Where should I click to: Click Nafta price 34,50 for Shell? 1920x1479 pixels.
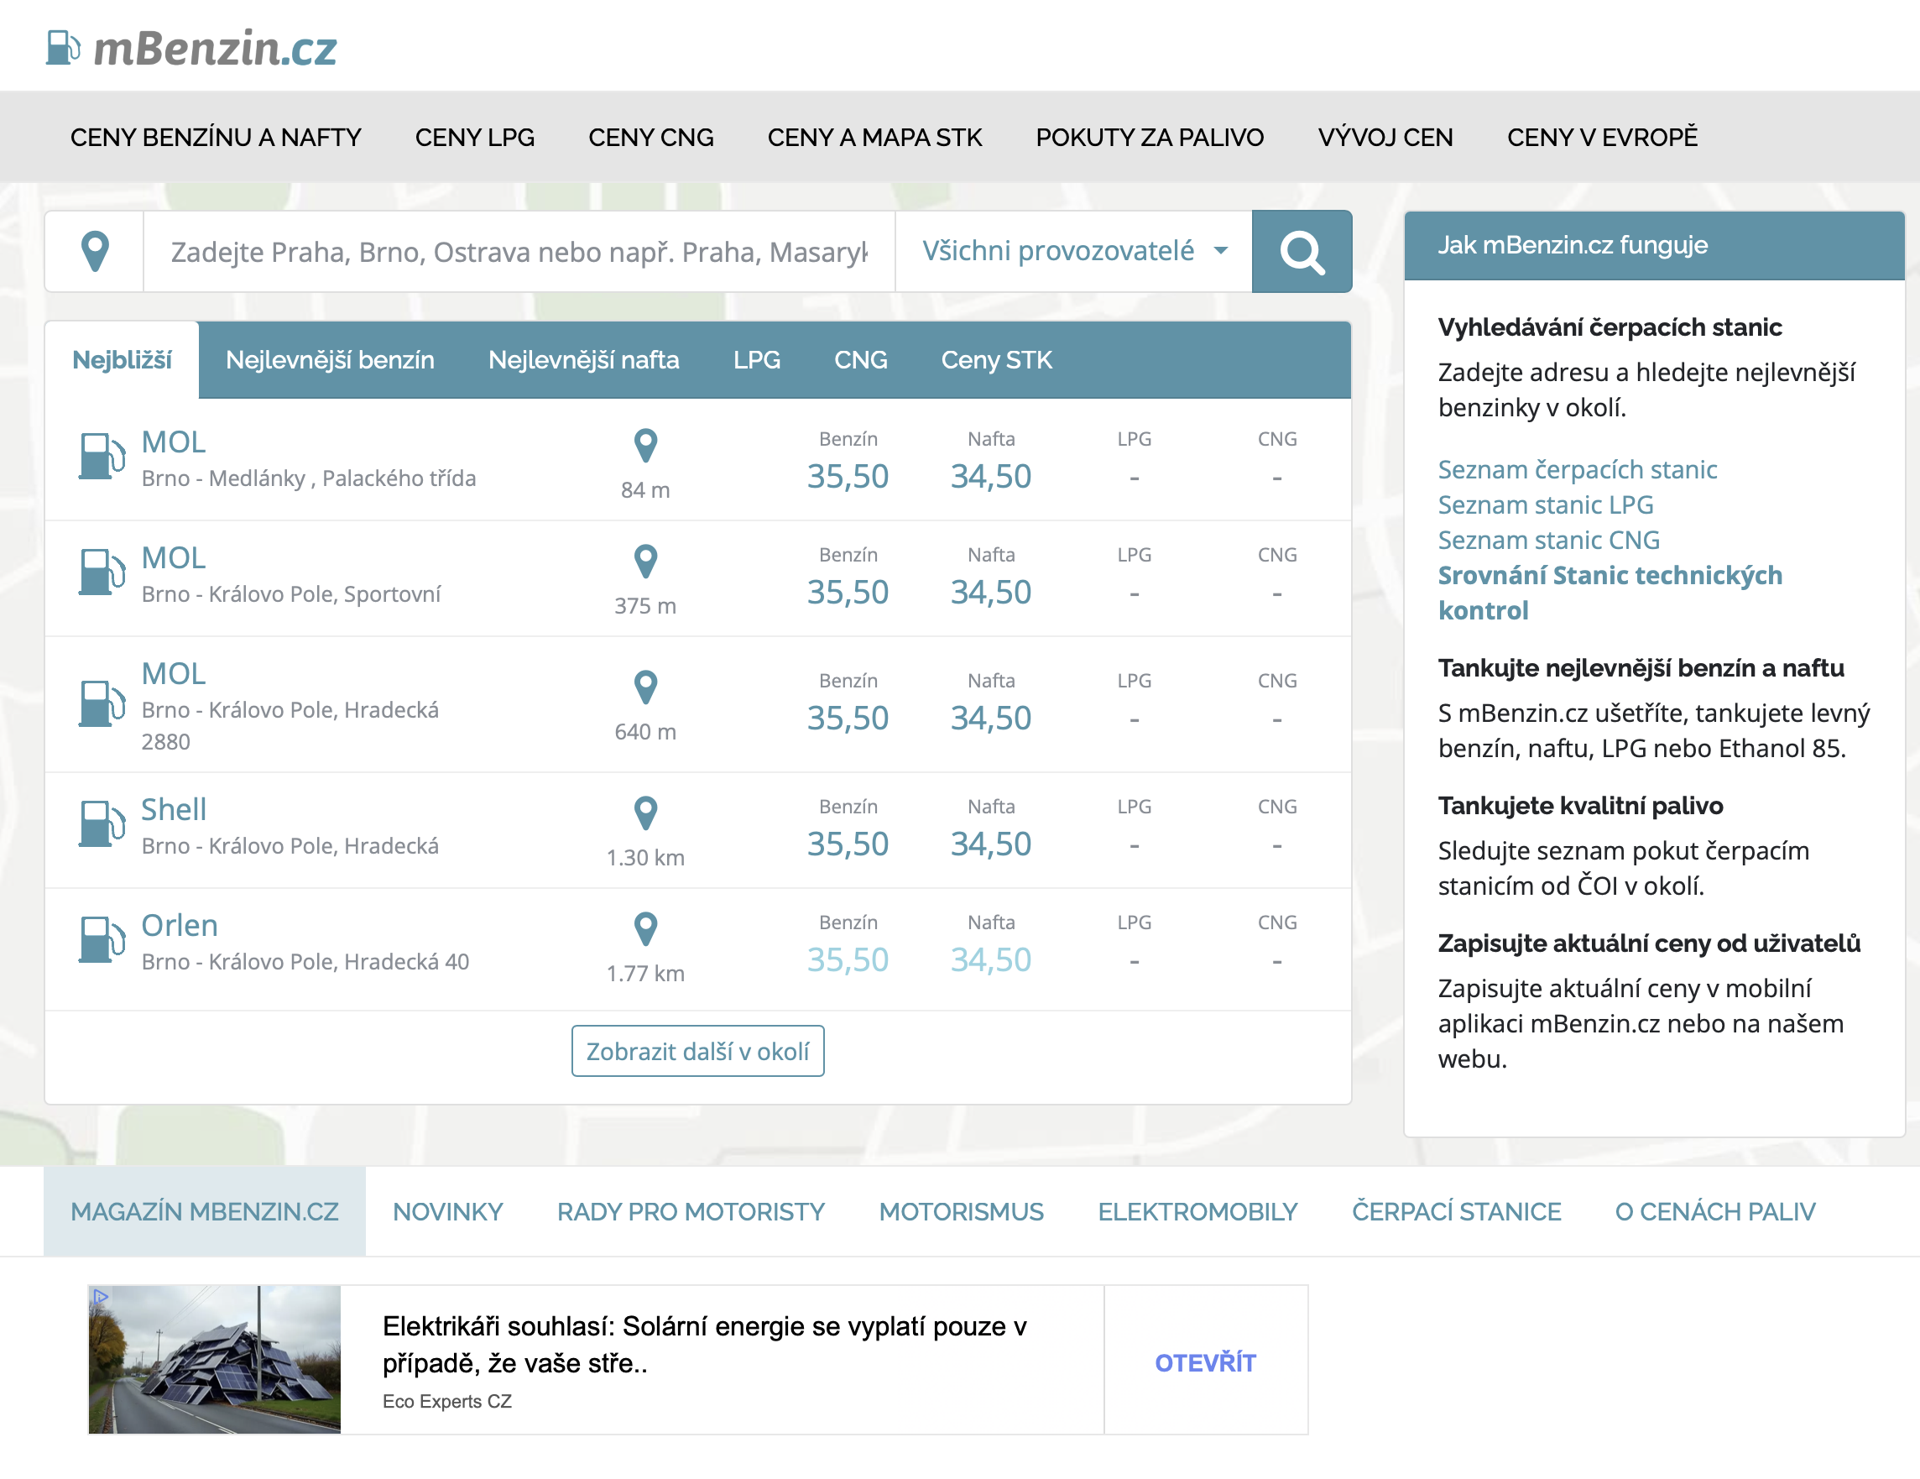[990, 844]
